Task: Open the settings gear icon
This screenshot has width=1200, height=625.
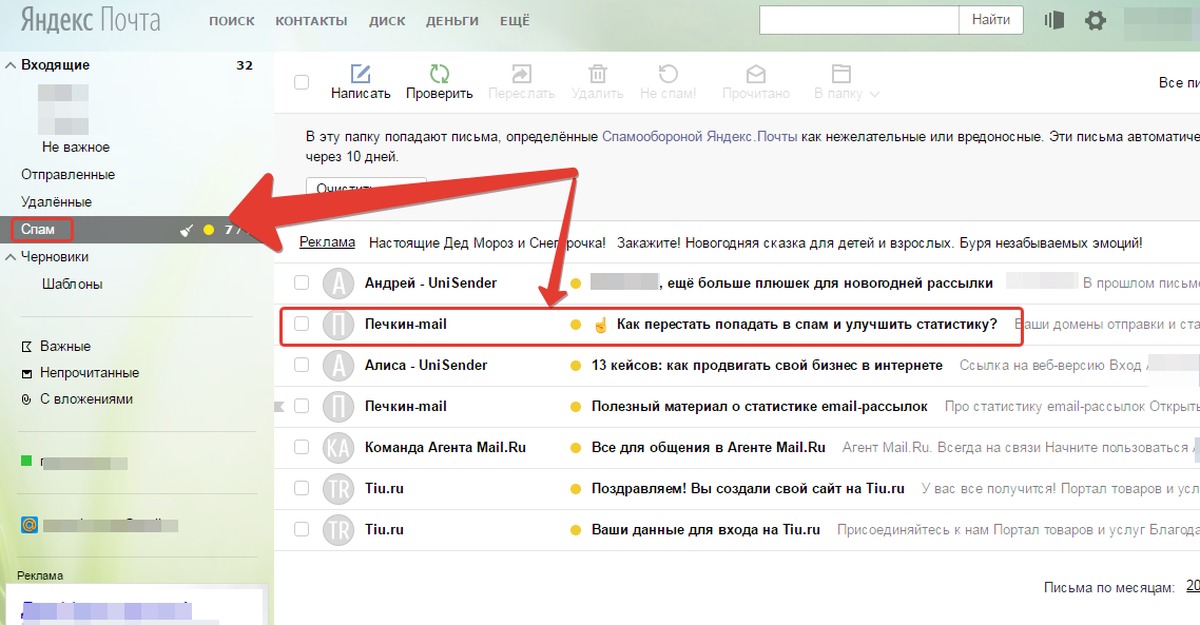Action: pyautogui.click(x=1096, y=20)
